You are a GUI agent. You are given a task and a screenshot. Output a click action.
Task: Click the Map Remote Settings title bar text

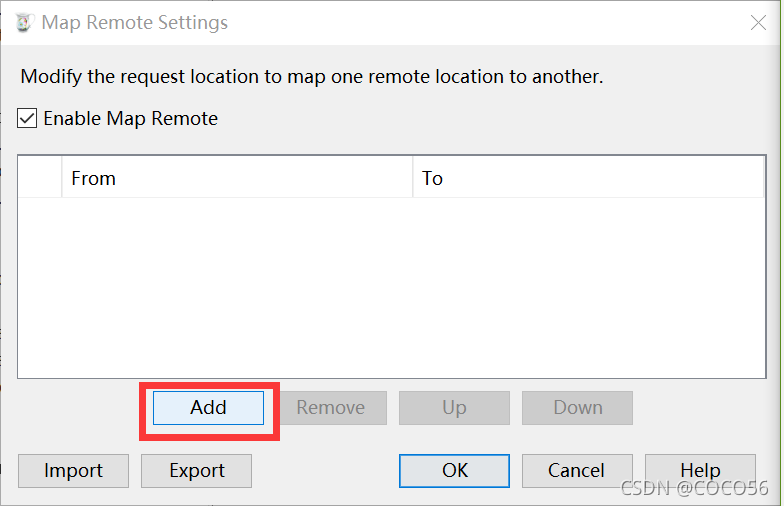coord(134,22)
